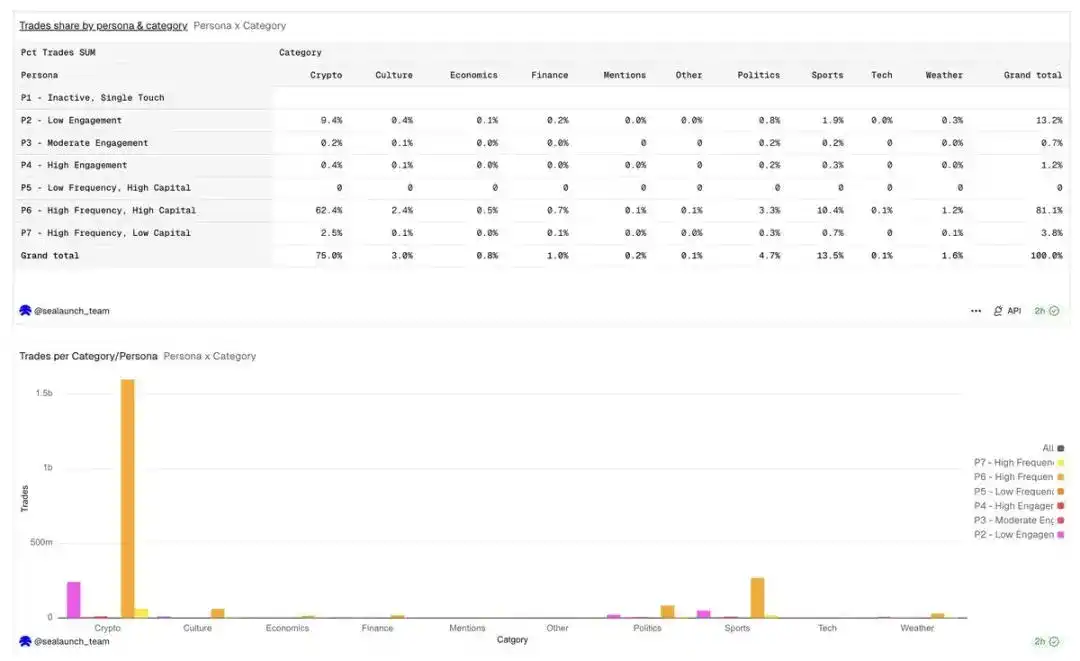Toggle P2 Low Engagement legend entry
The width and height of the screenshot is (1080, 661).
[1013, 535]
